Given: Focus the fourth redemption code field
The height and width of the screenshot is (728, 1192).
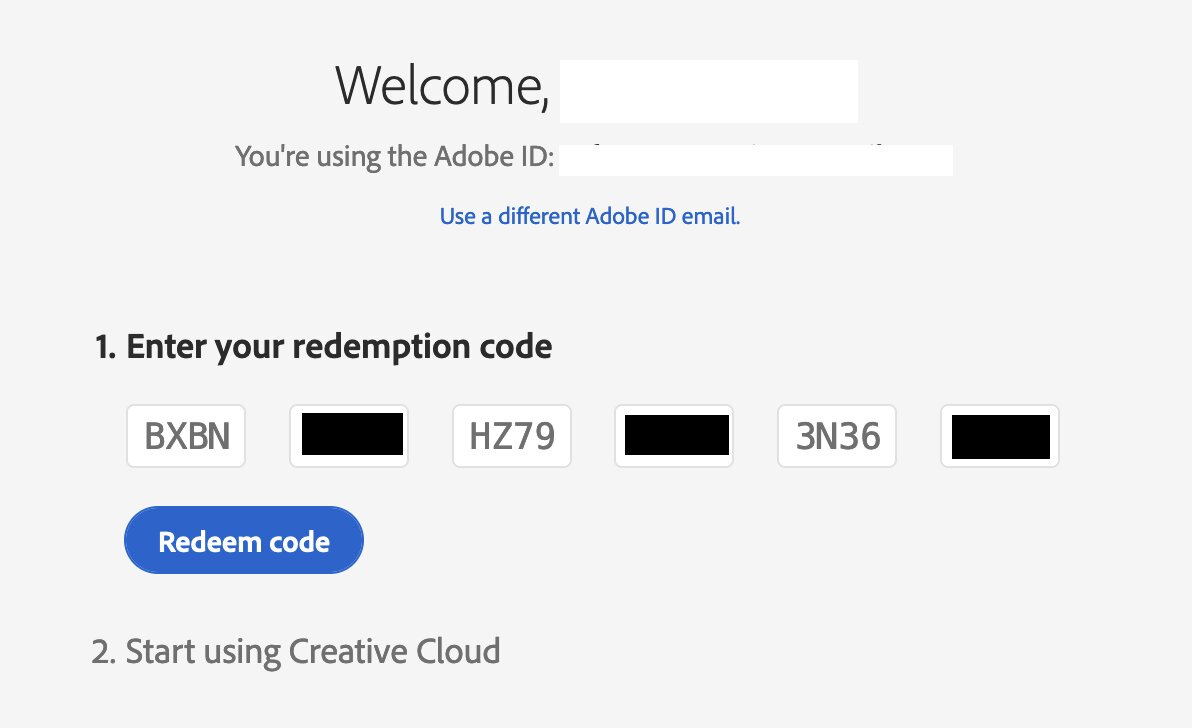Looking at the screenshot, I should tap(674, 436).
